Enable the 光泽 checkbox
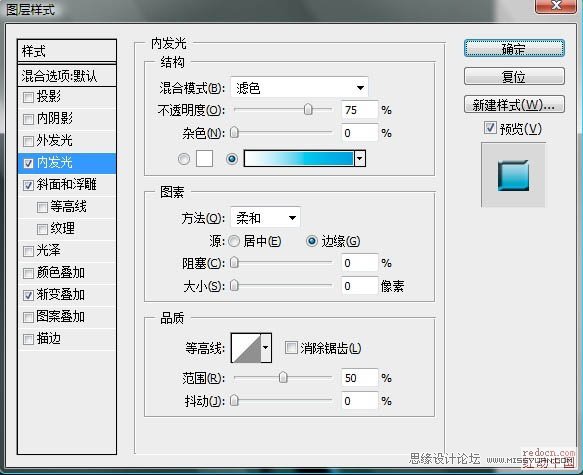 pos(28,251)
